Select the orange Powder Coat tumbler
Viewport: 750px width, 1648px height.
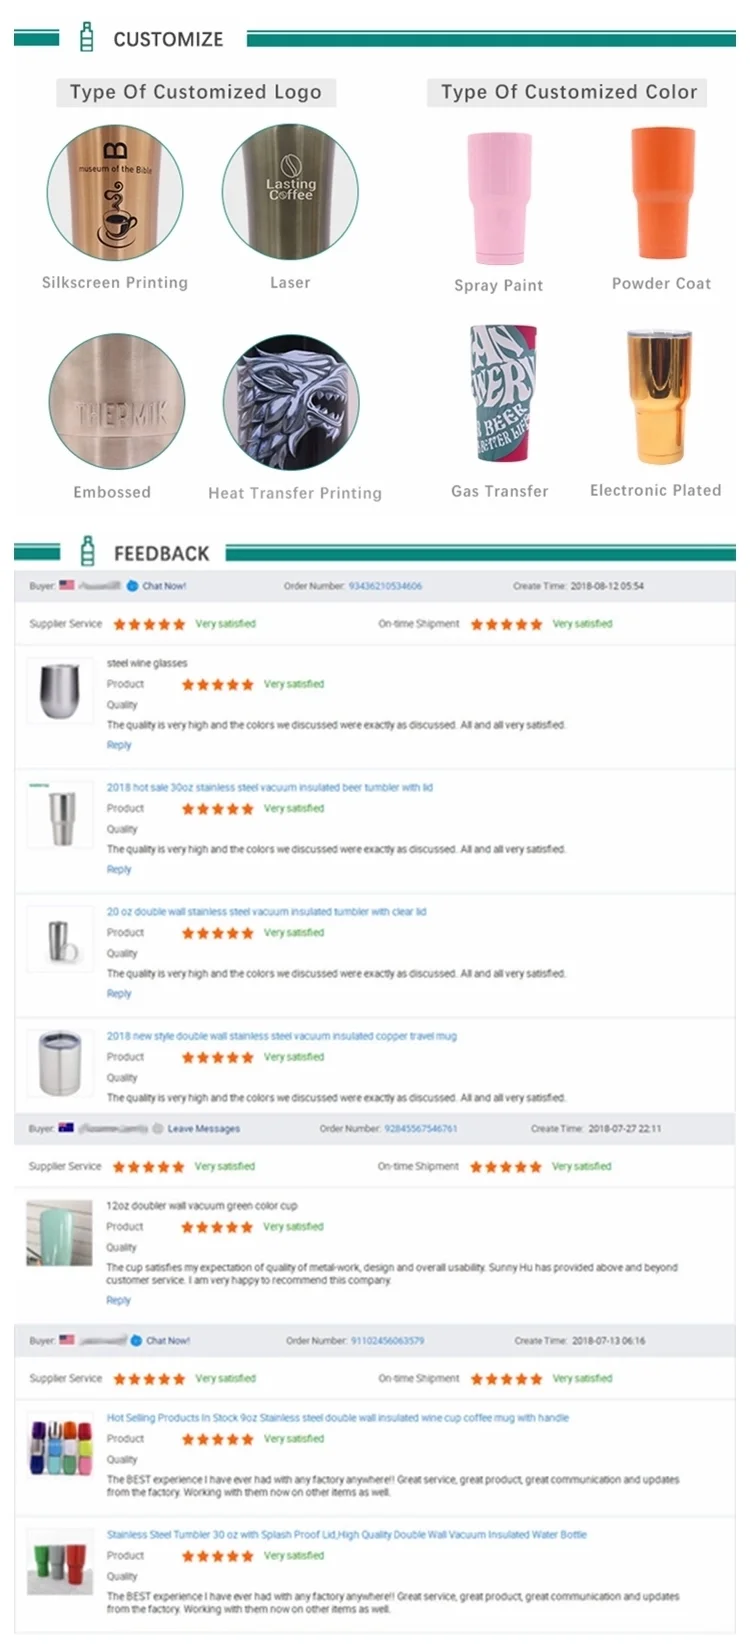pyautogui.click(x=662, y=194)
